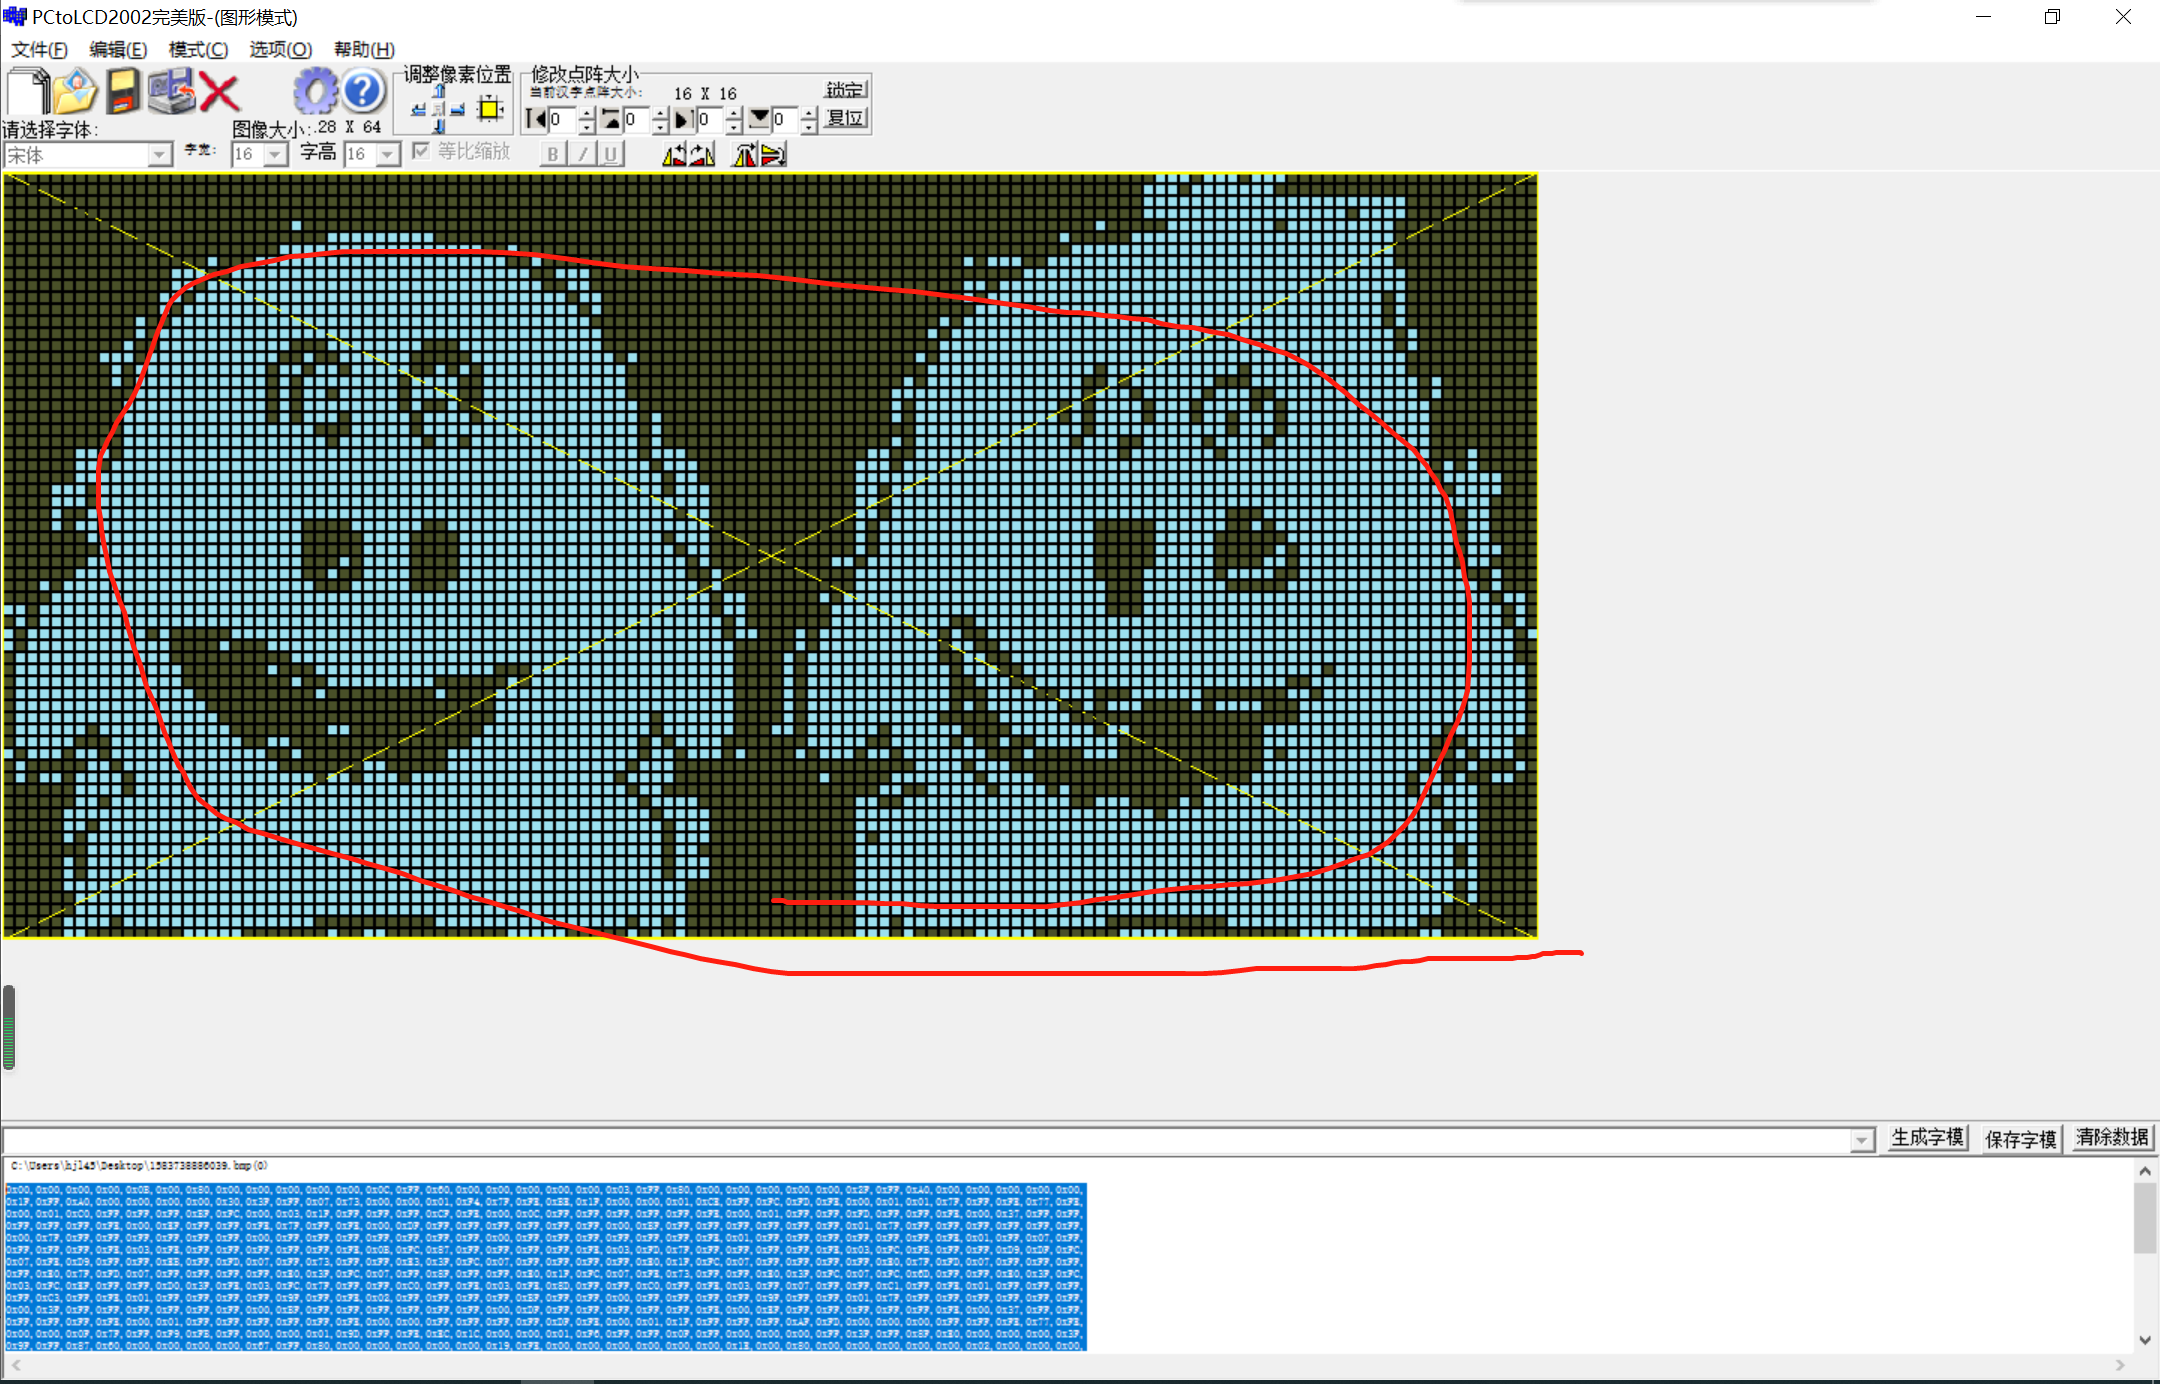Open the 文件(F) menu
The height and width of the screenshot is (1384, 2160).
pyautogui.click(x=39, y=49)
